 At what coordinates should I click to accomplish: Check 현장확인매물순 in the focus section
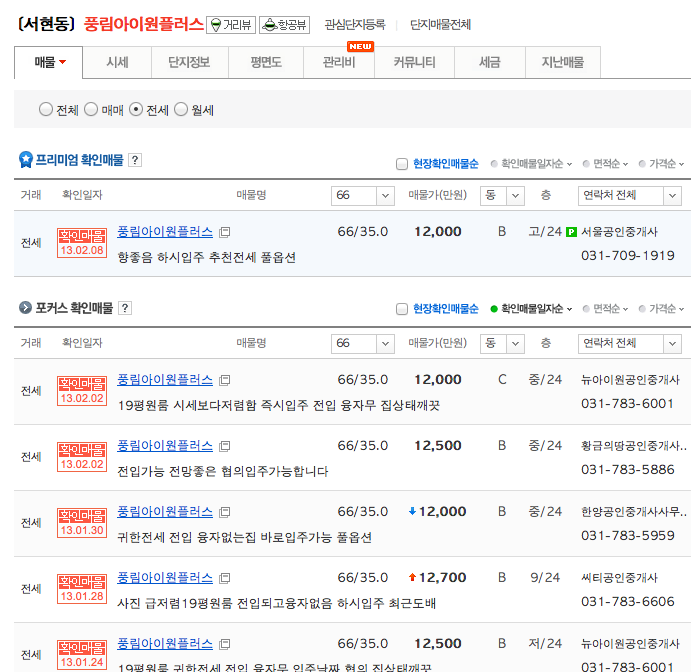click(x=402, y=309)
